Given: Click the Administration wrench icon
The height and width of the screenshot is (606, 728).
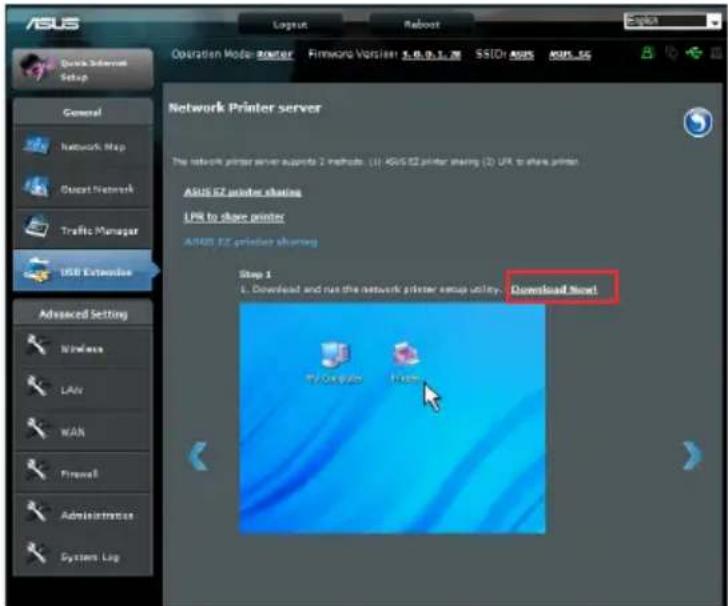Looking at the screenshot, I should point(36,511).
